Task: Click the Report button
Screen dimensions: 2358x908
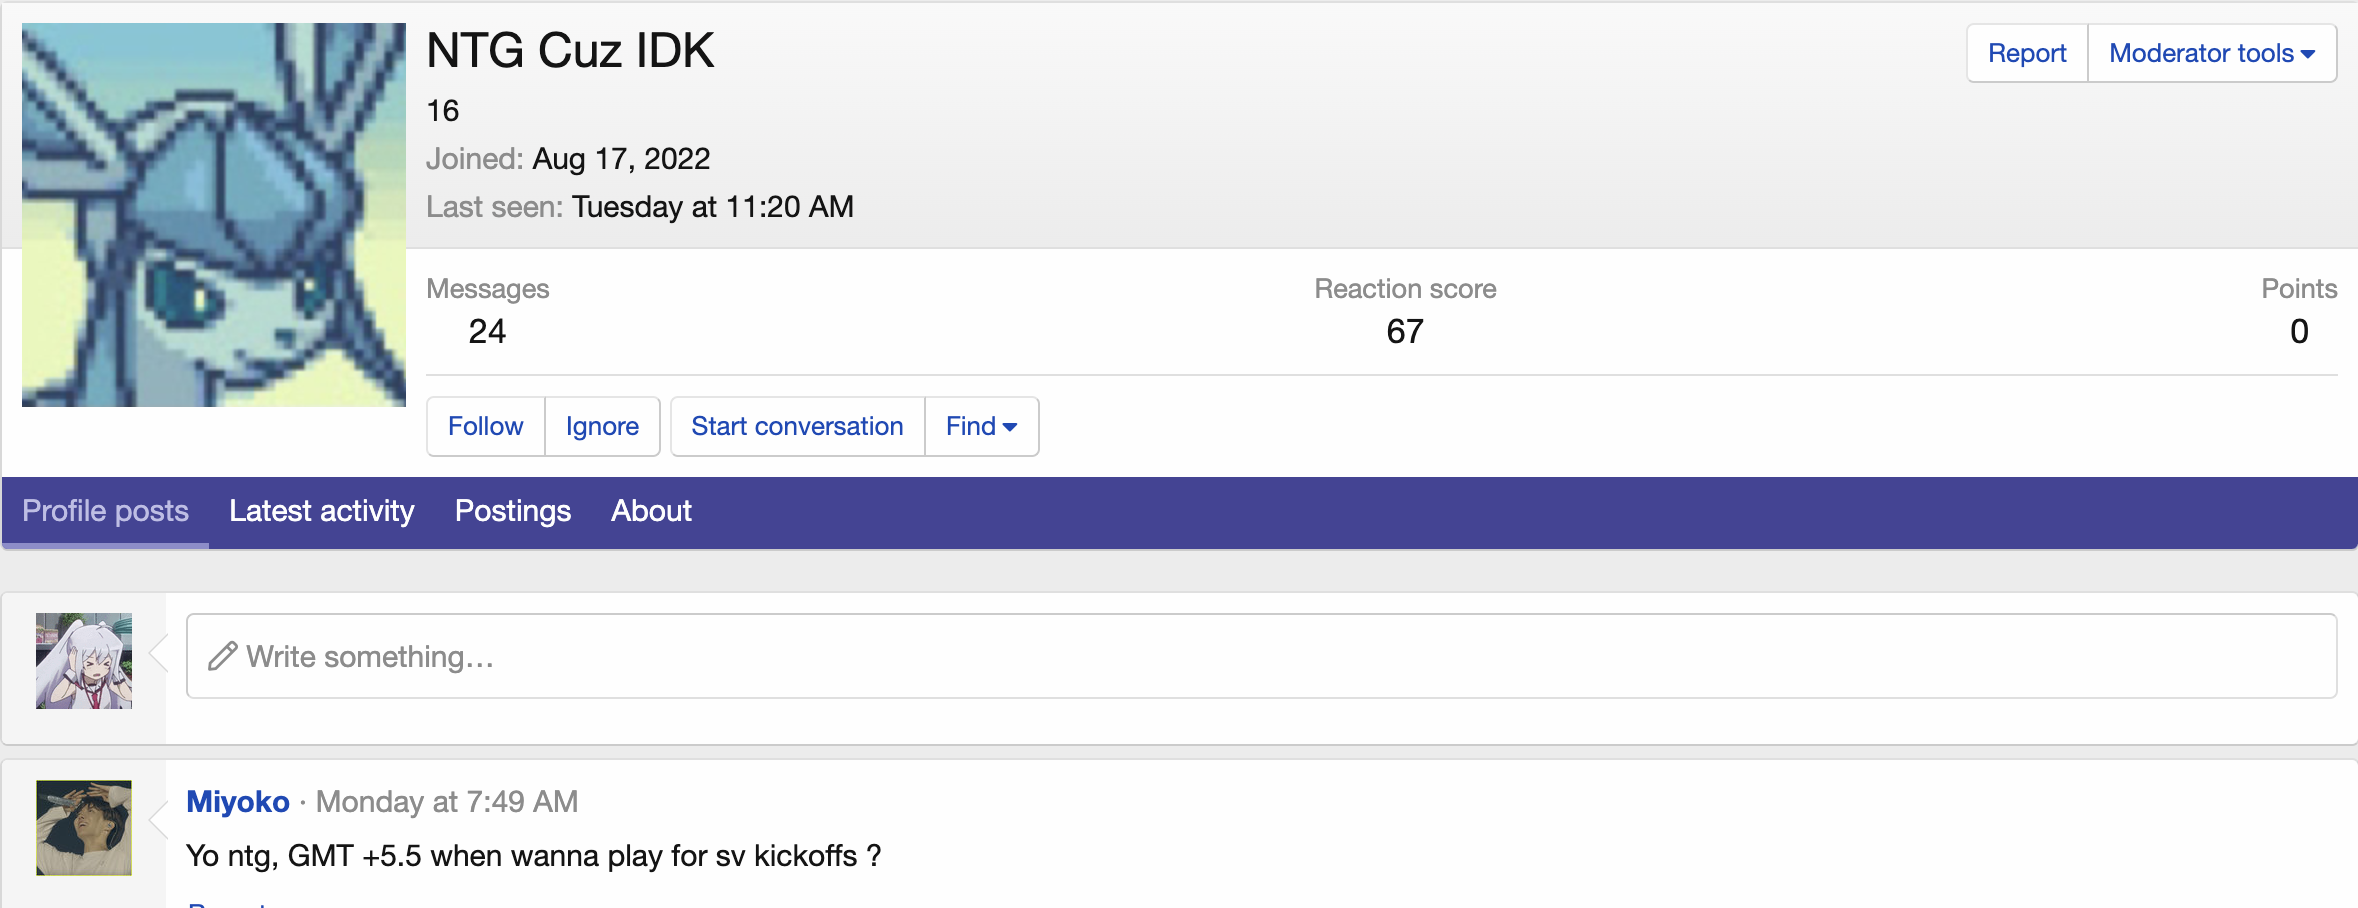Action: (x=2026, y=53)
